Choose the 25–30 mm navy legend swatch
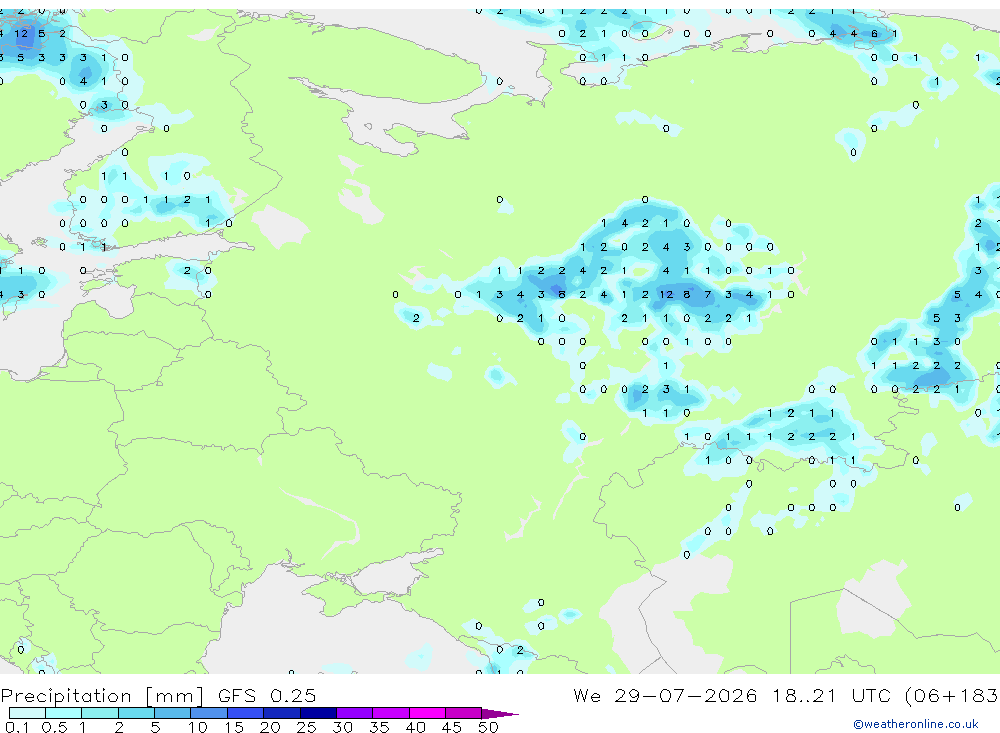The height and width of the screenshot is (733, 1000). (x=318, y=713)
